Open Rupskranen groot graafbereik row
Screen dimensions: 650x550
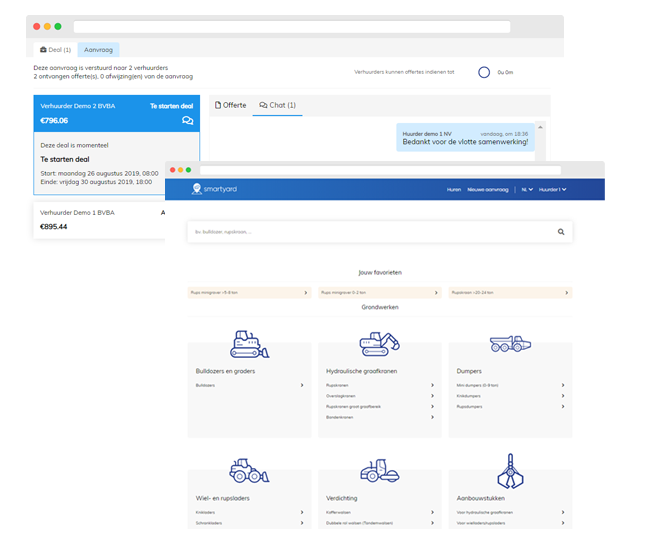tap(380, 407)
